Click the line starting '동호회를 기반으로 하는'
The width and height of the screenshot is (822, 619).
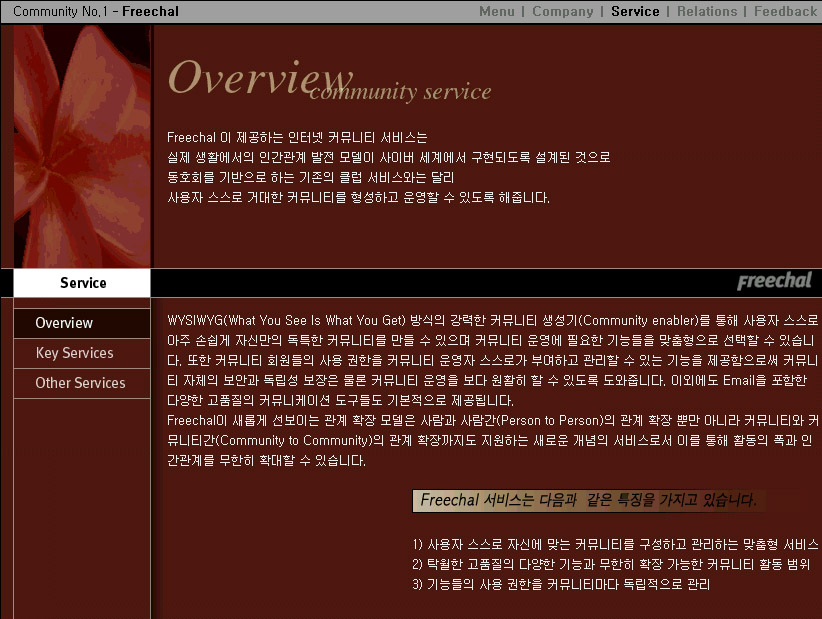310,178
